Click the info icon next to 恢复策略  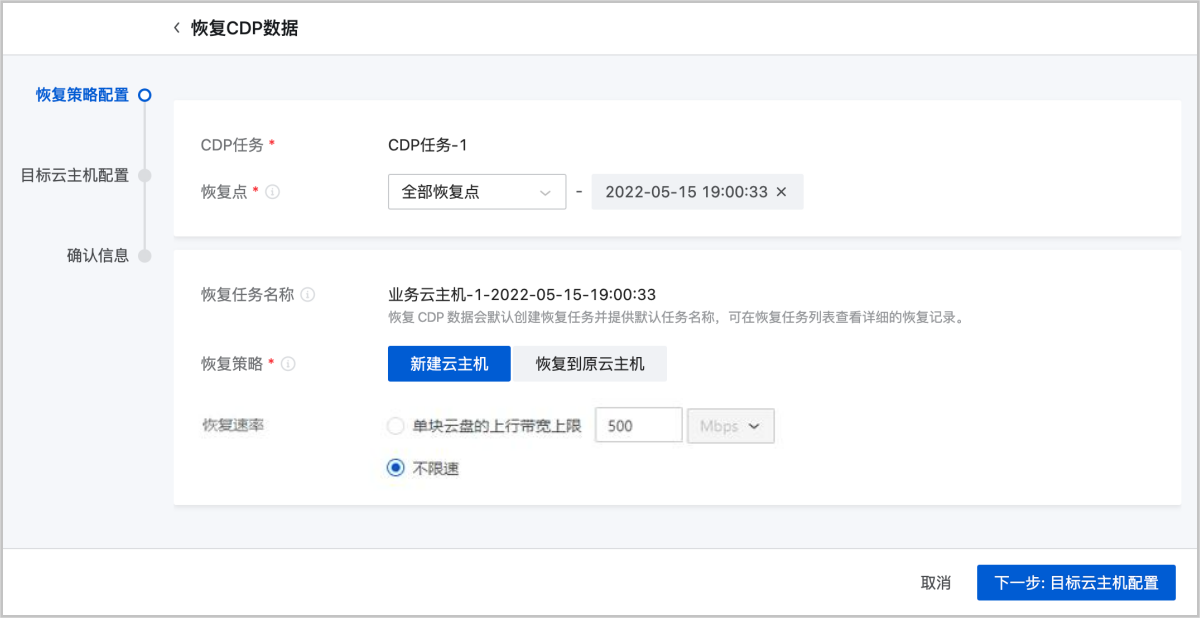(288, 365)
